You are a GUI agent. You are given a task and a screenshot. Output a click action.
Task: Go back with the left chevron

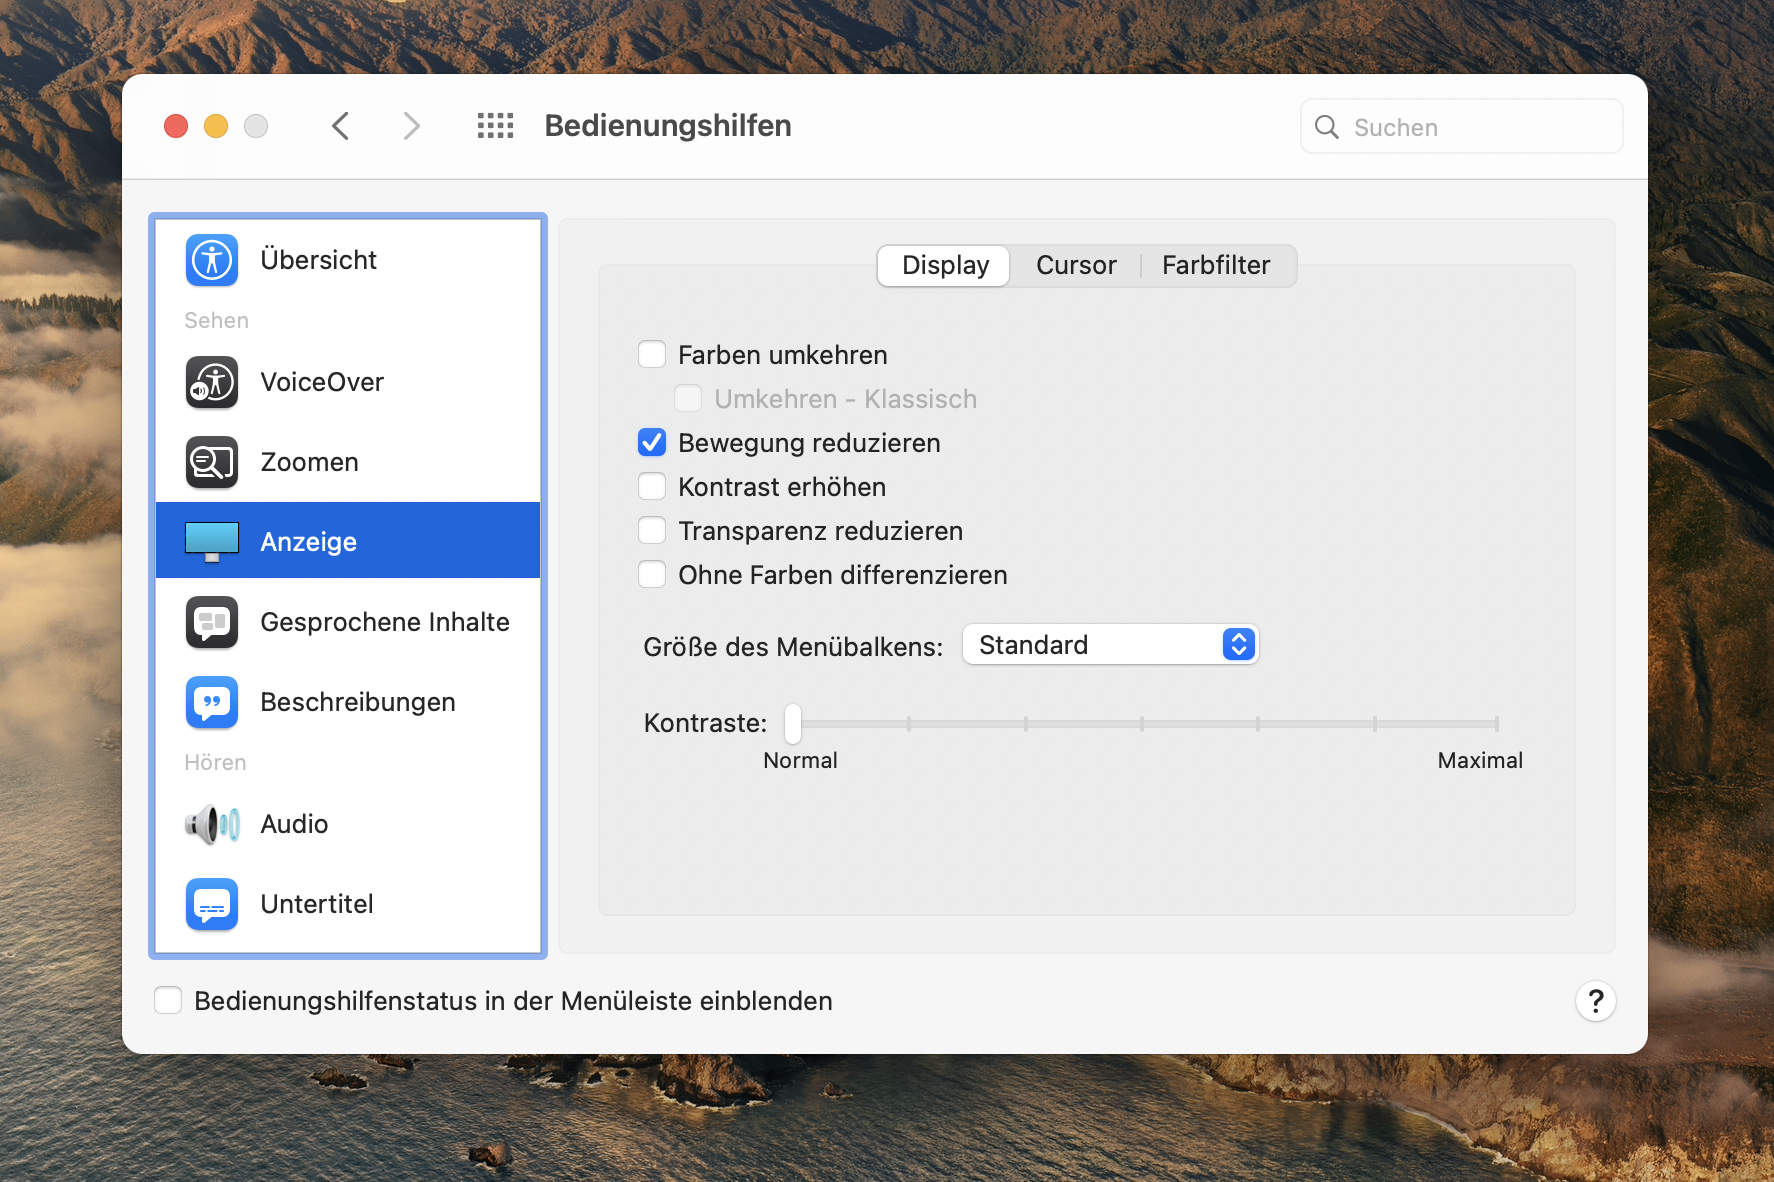(x=340, y=126)
